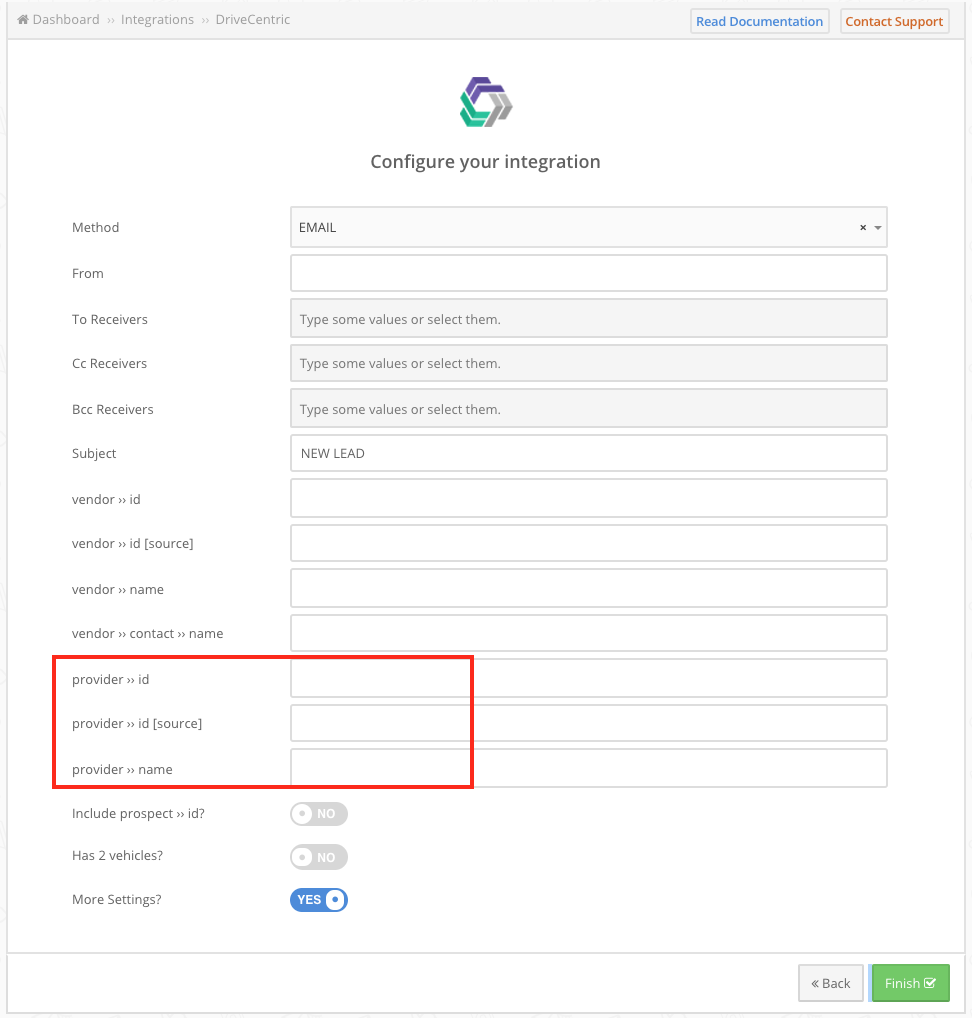Screen dimensions: 972x1018
Task: Enable the Has 2 vehicles switch
Action: pos(319,857)
